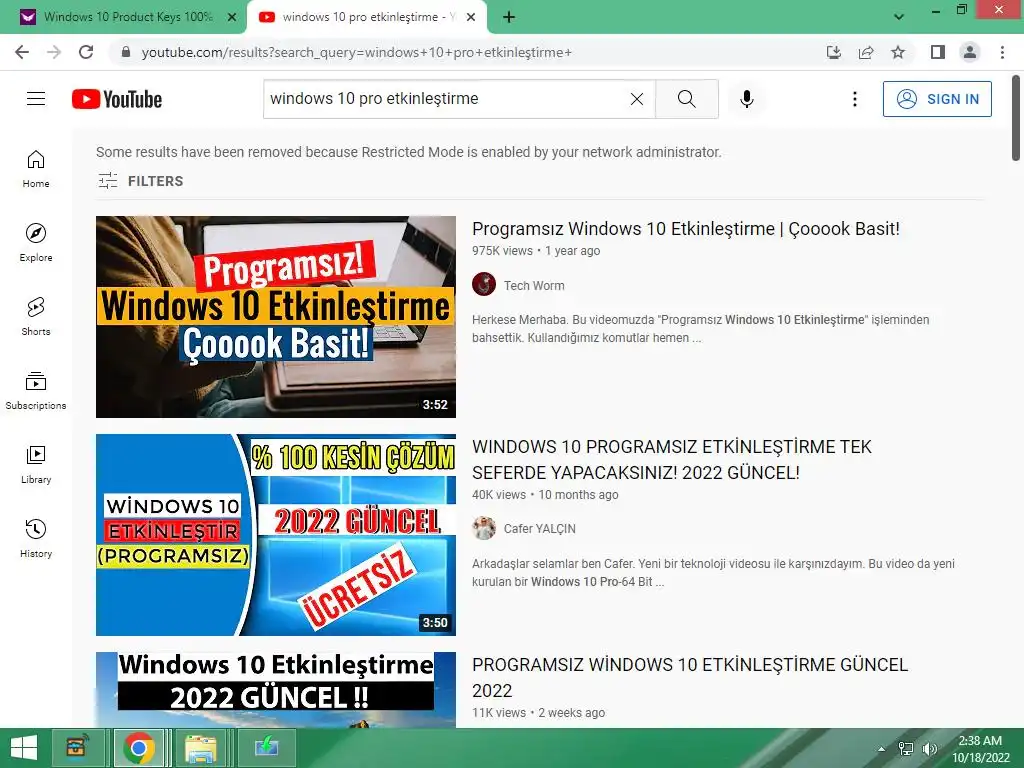Go forward in Chrome
Screen dimensions: 1024x768
coord(54,52)
